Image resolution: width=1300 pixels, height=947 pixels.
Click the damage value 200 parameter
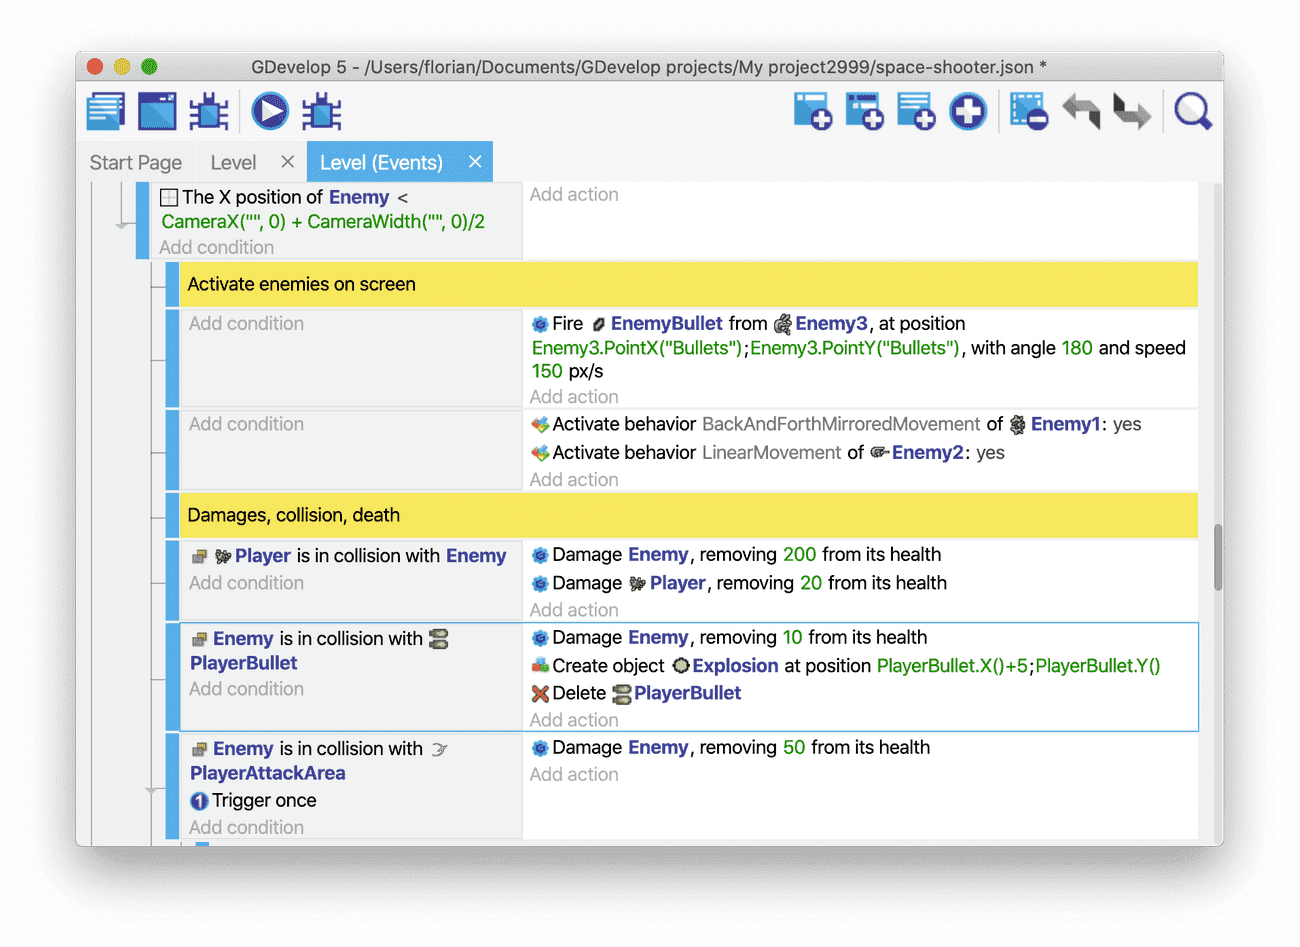pyautogui.click(x=799, y=554)
